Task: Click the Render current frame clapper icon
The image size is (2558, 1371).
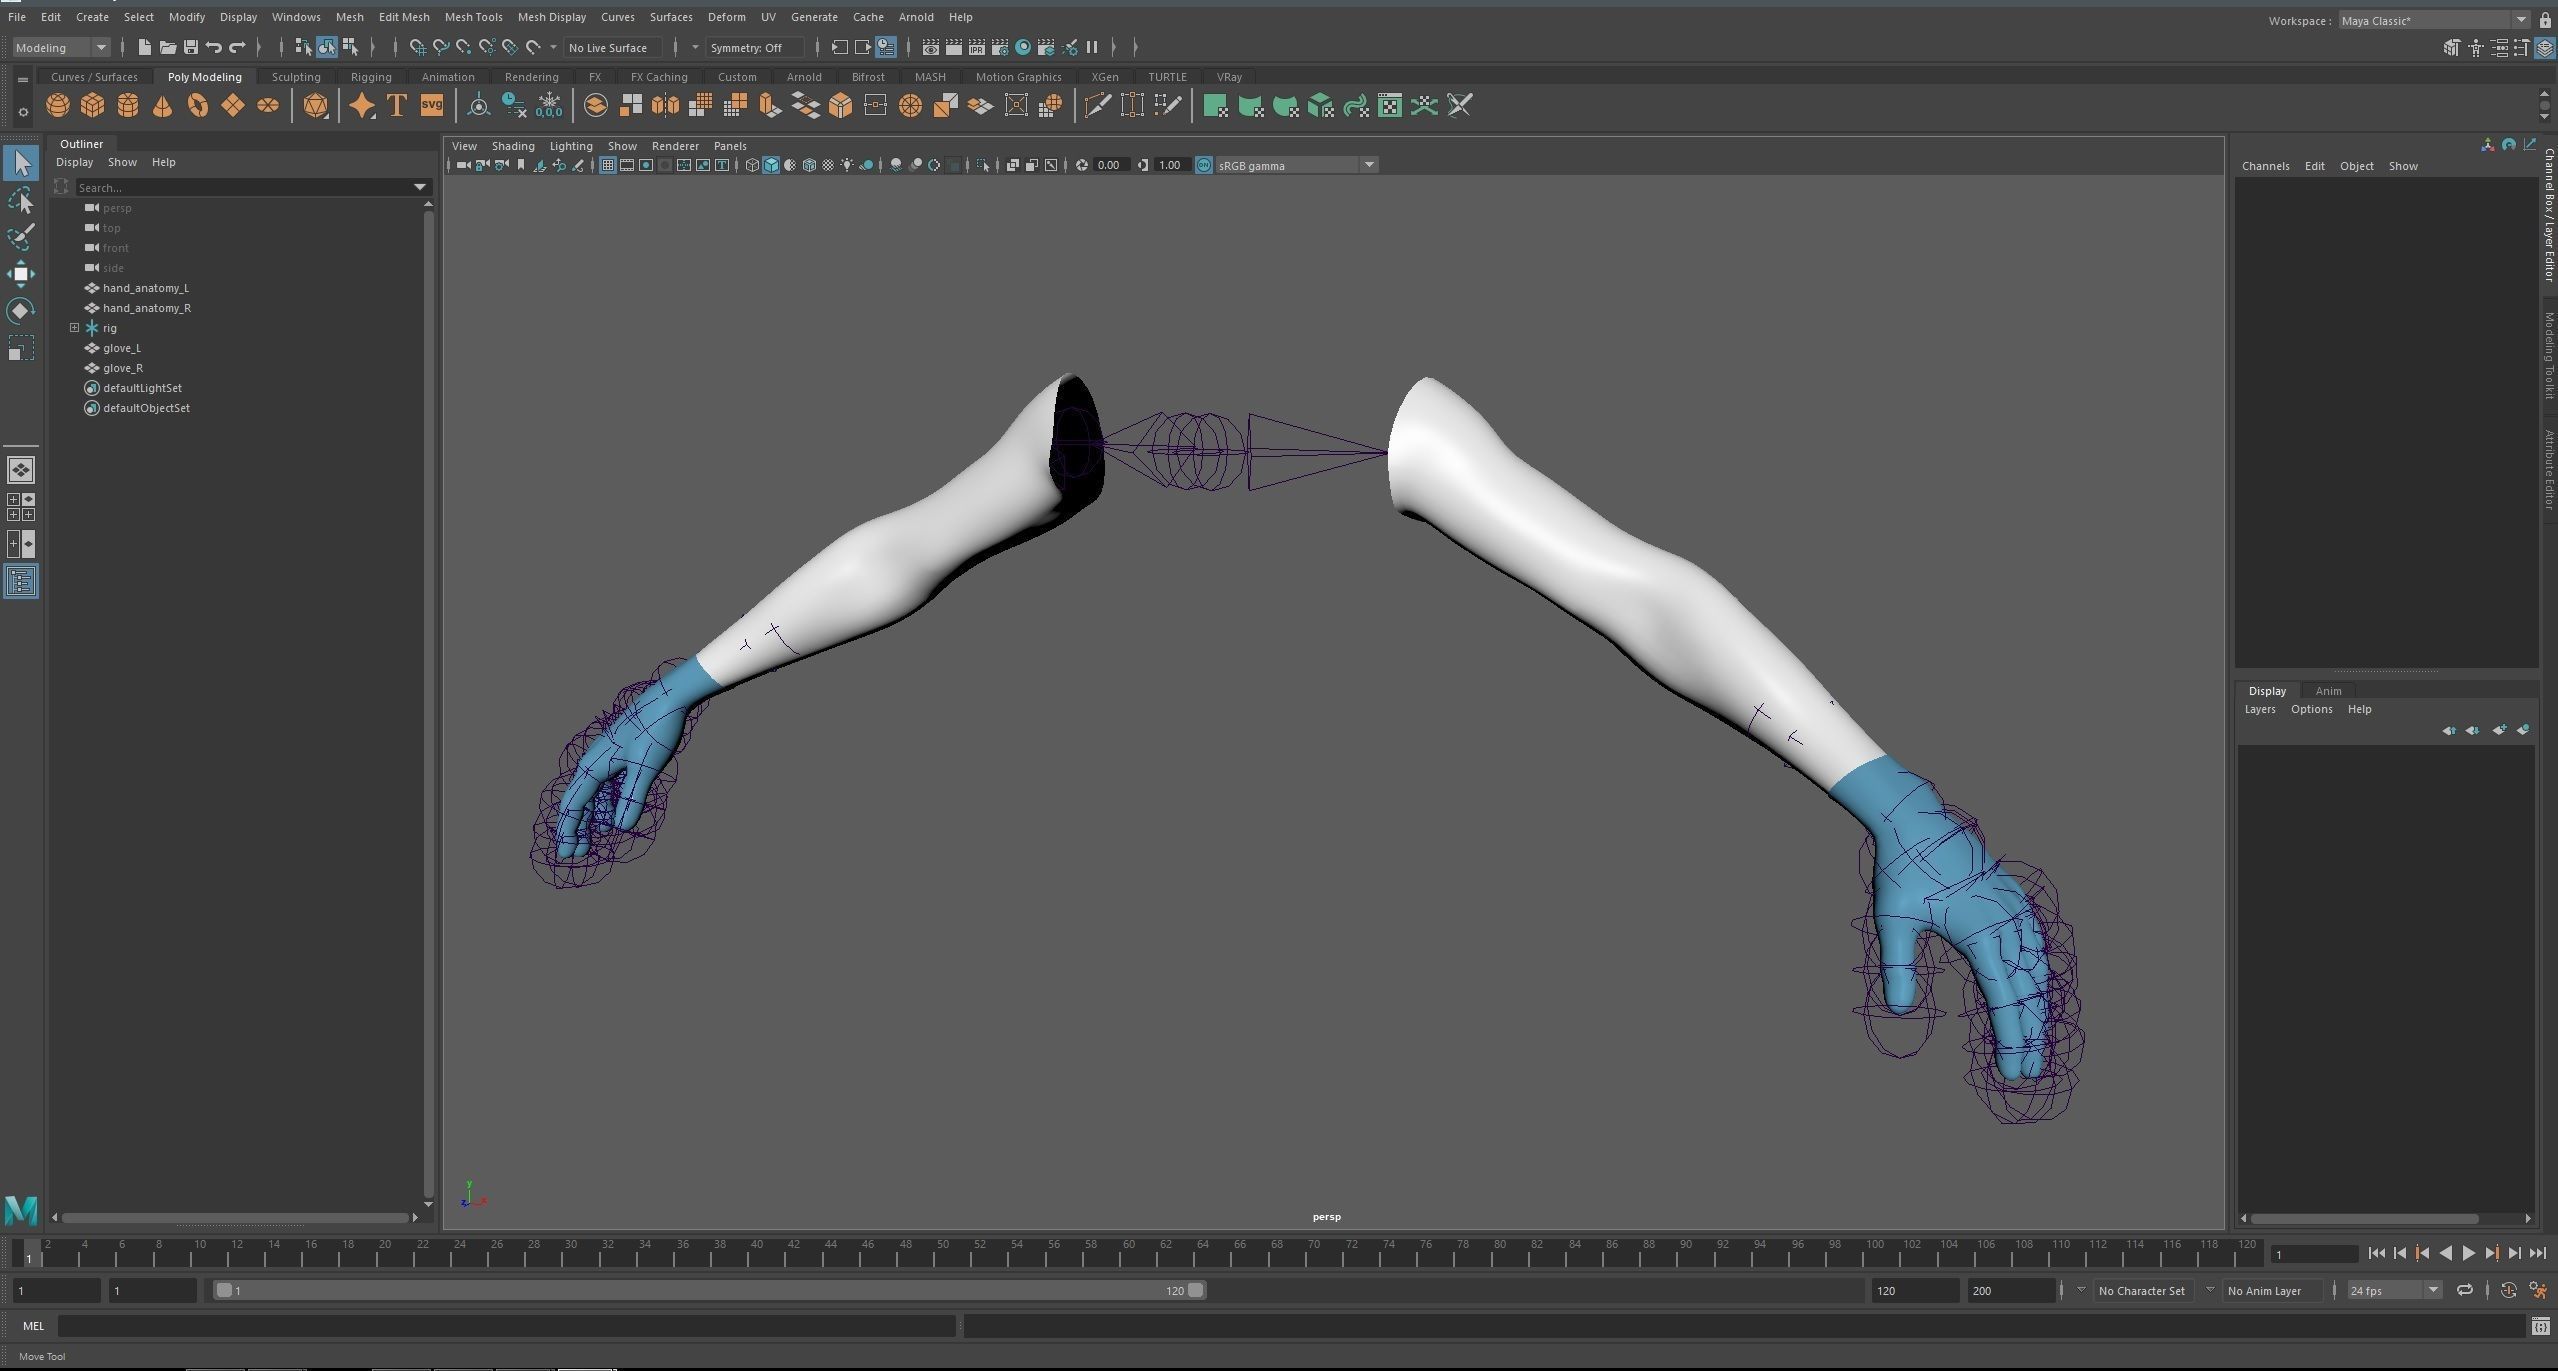Action: pos(954,47)
